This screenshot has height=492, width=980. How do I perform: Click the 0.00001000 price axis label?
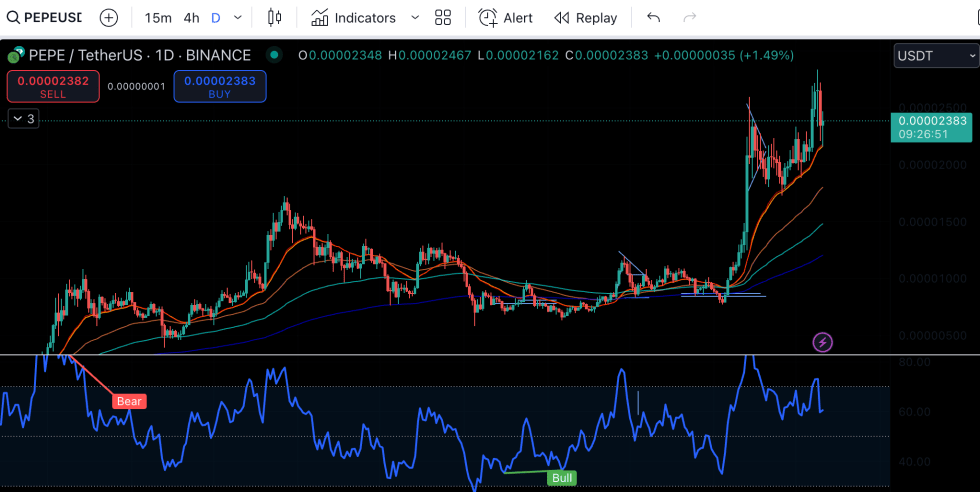click(x=932, y=278)
